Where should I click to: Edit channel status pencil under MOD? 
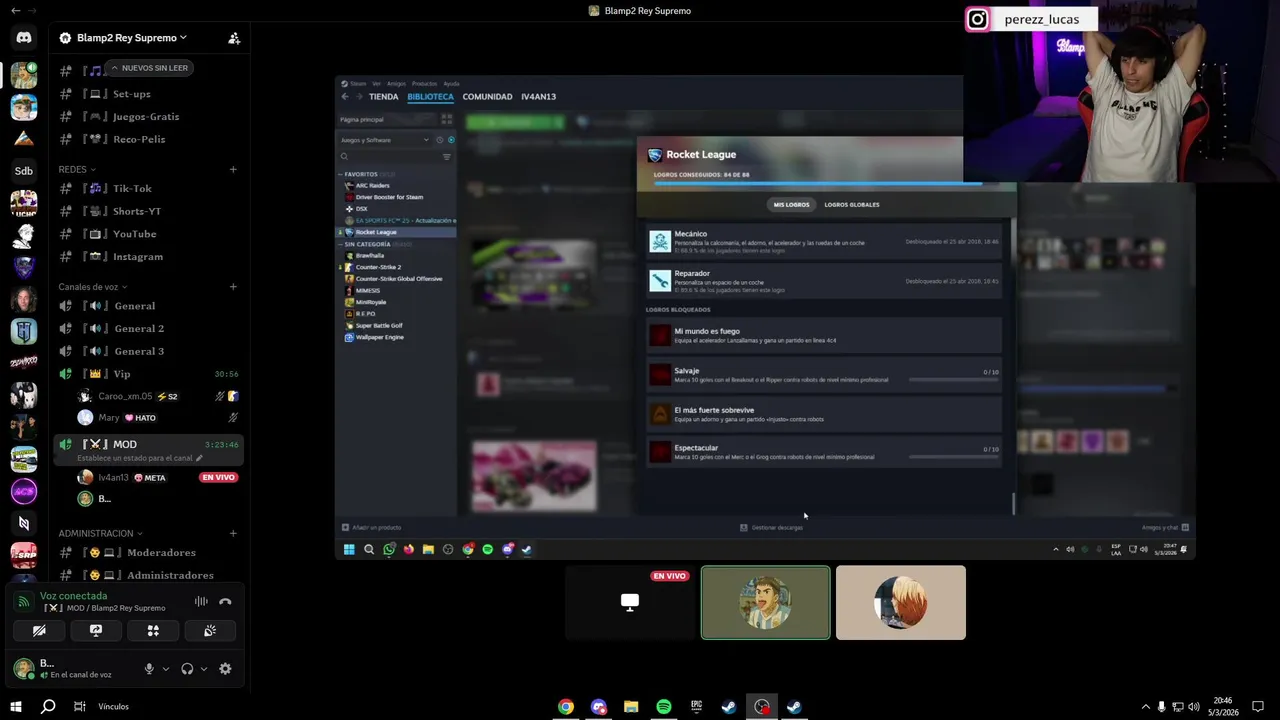point(199,458)
